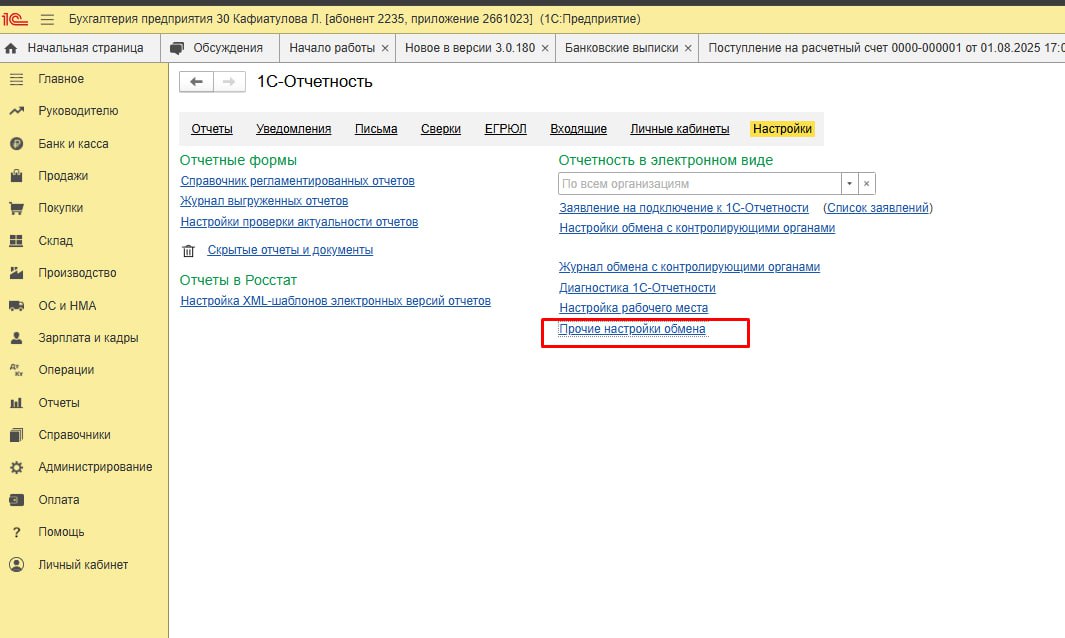
Task: Open Диагностика 1С-Отчетности link
Action: click(x=637, y=288)
